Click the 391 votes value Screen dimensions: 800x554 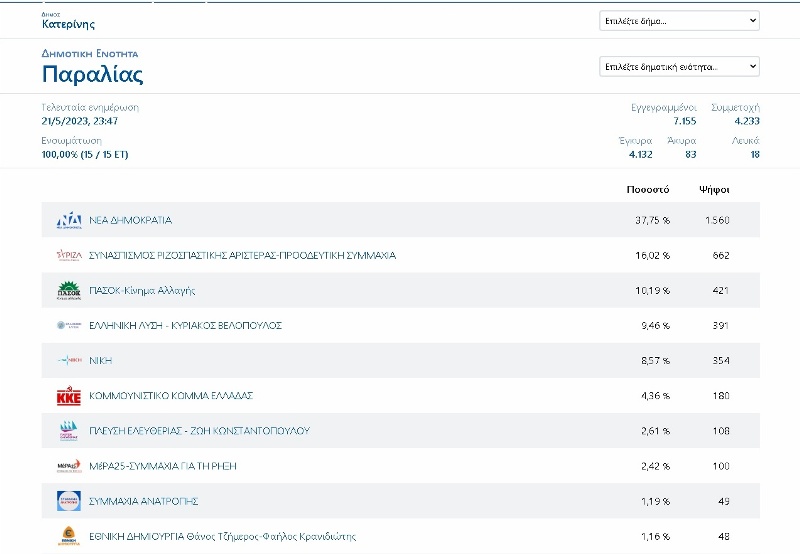coord(721,325)
